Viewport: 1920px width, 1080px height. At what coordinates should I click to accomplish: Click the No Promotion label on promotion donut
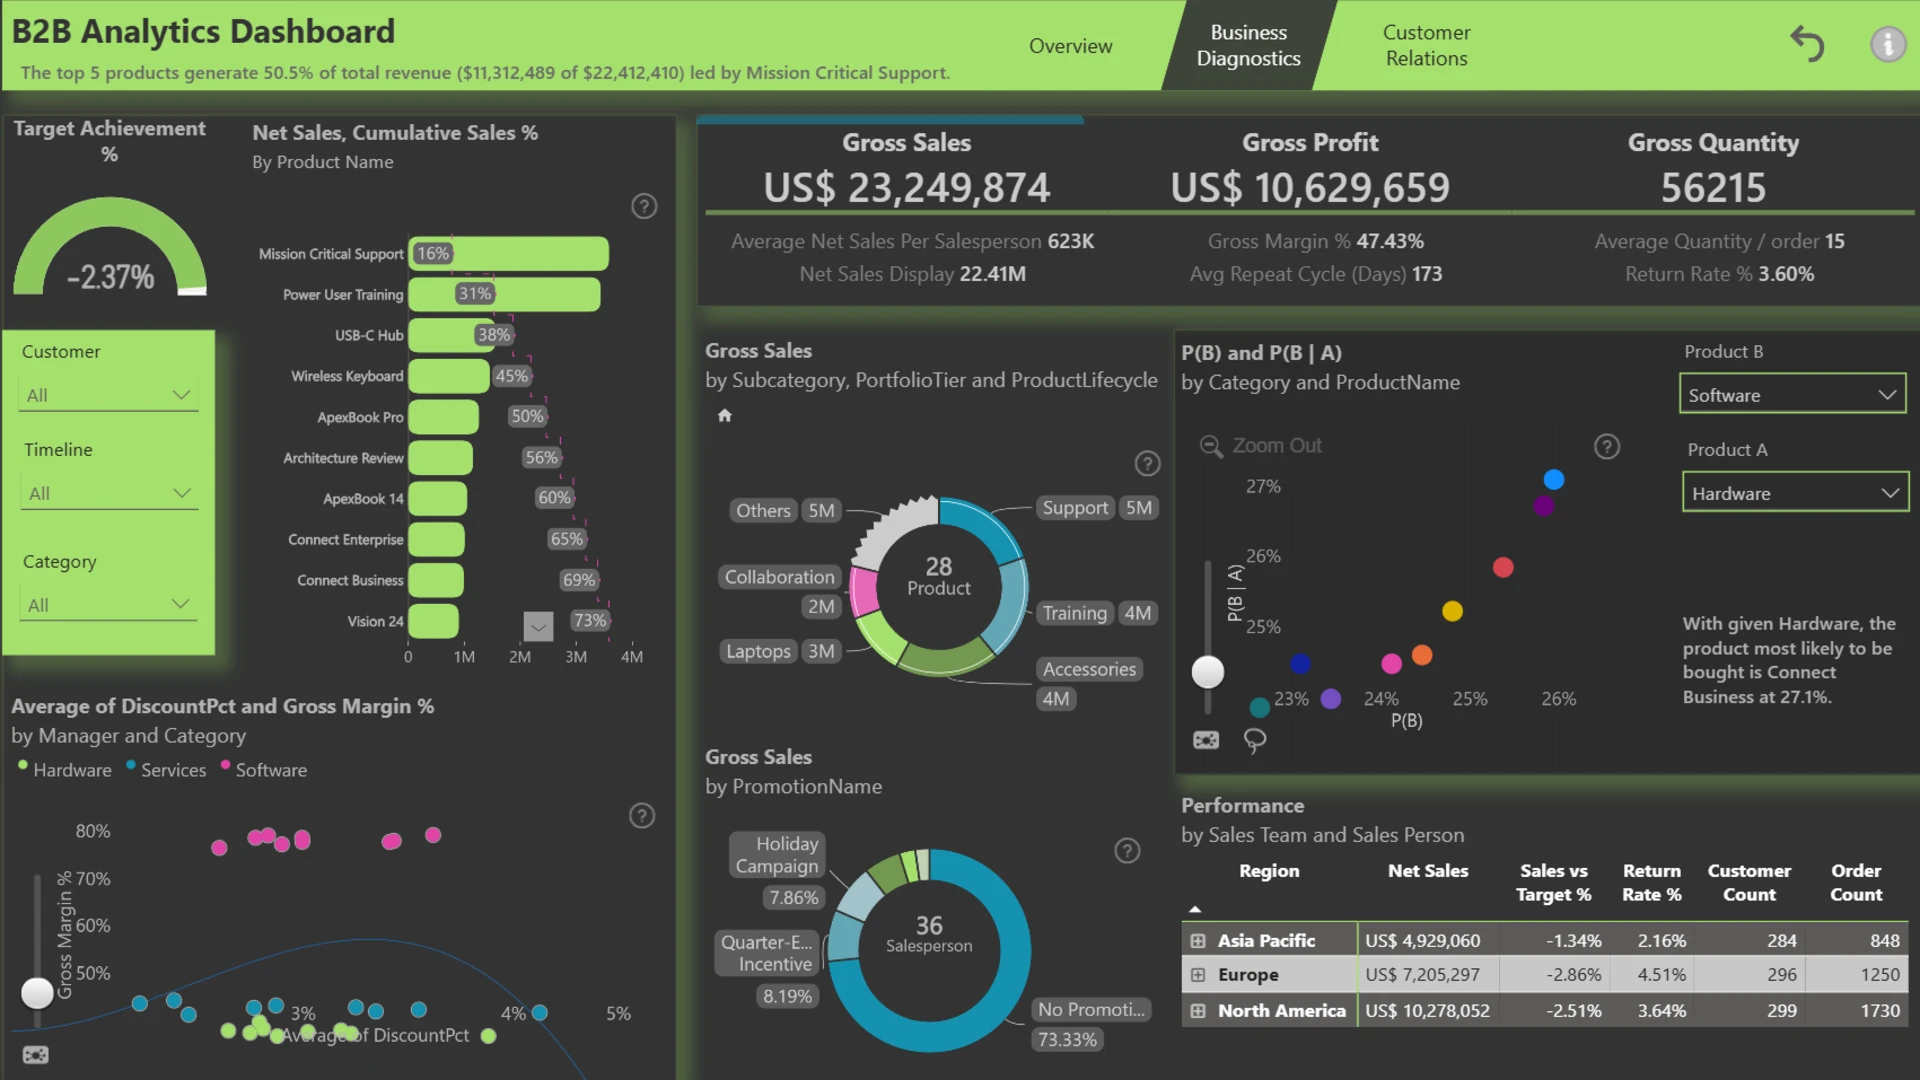(1091, 1010)
